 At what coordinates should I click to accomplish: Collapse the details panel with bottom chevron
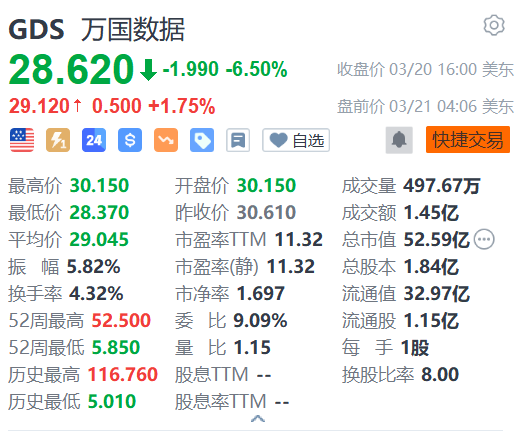click(x=258, y=419)
